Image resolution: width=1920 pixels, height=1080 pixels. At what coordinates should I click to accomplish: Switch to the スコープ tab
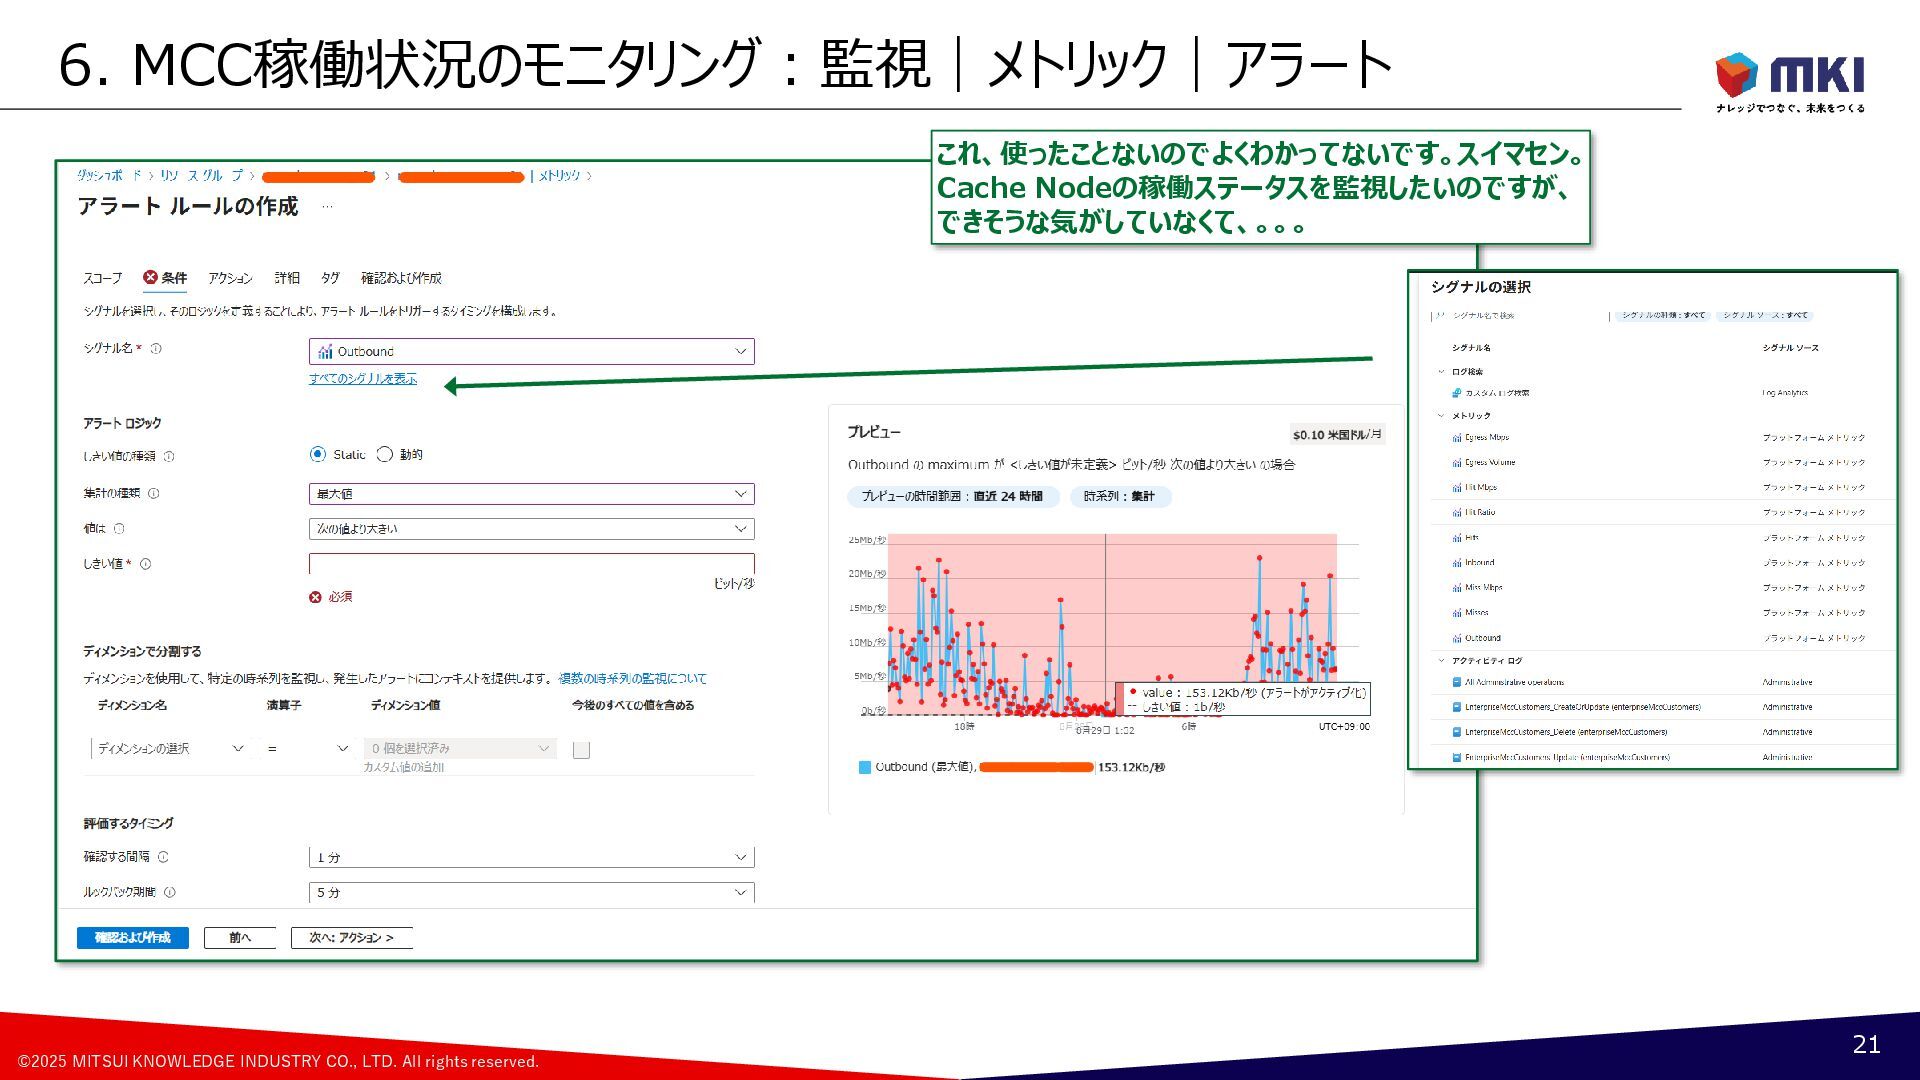pos(102,278)
